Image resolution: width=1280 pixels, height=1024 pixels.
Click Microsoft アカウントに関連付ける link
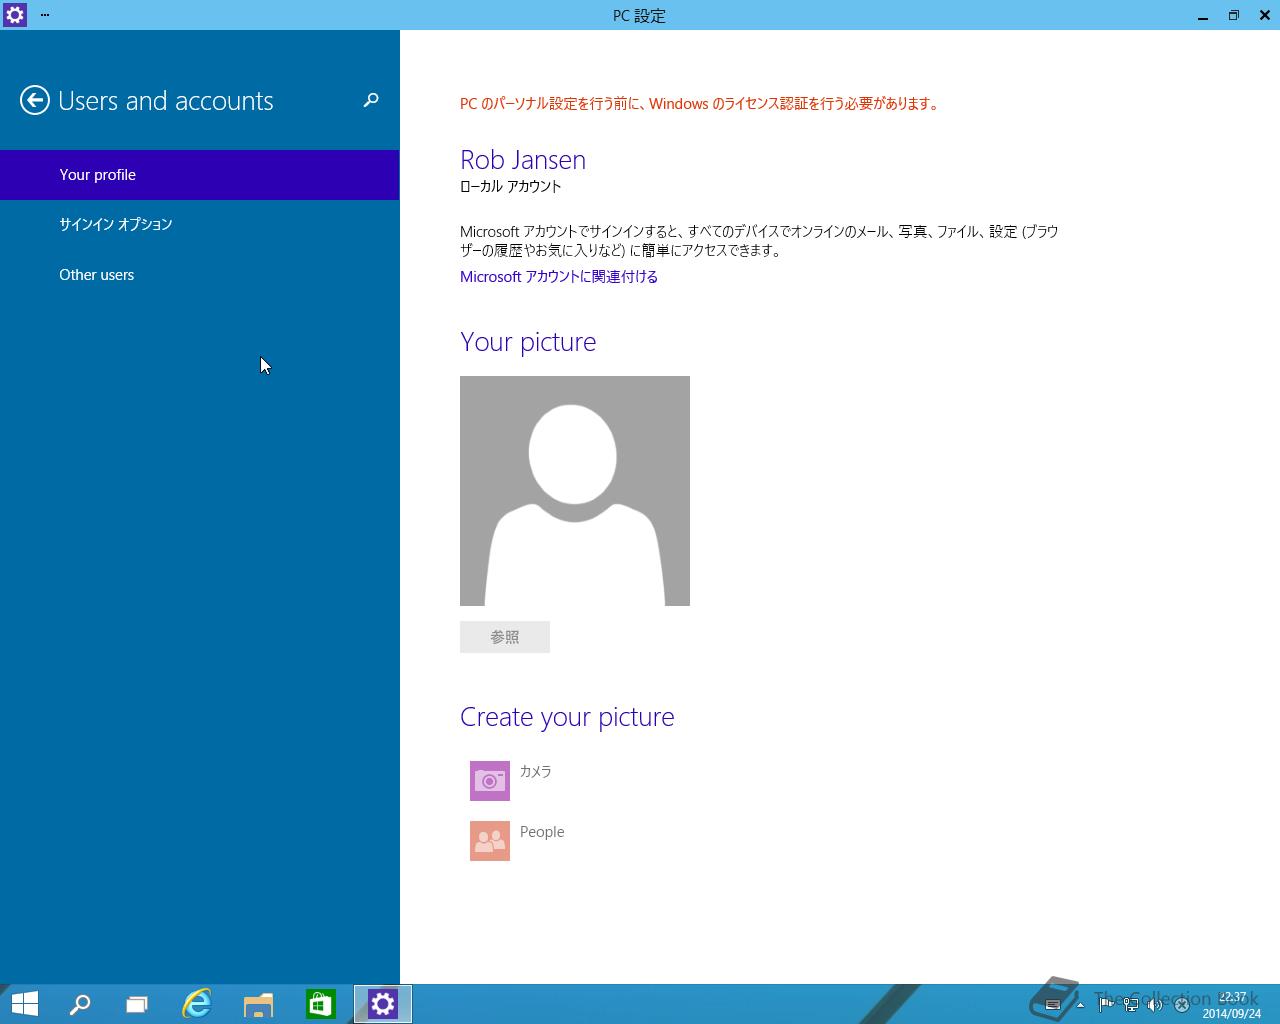pyautogui.click(x=559, y=277)
